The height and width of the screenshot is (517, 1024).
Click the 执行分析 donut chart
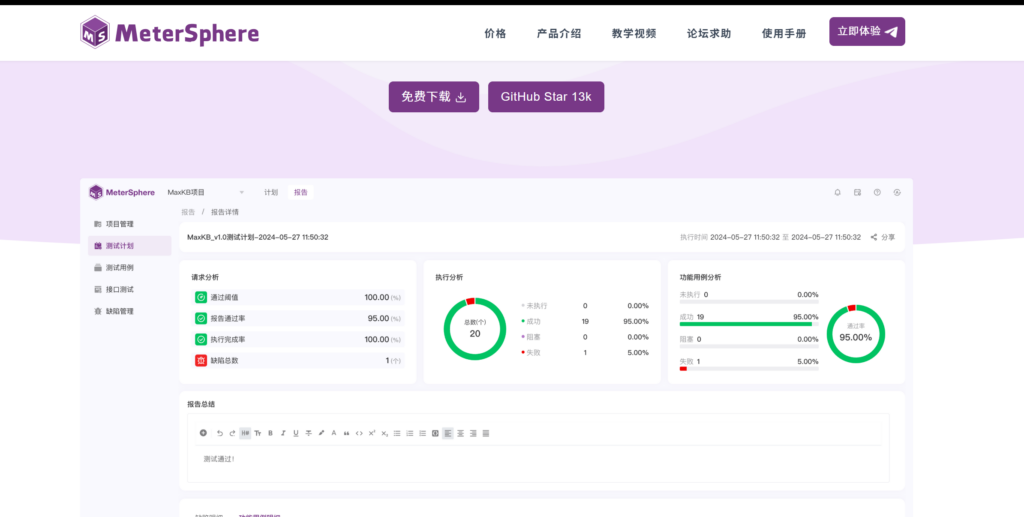475,329
